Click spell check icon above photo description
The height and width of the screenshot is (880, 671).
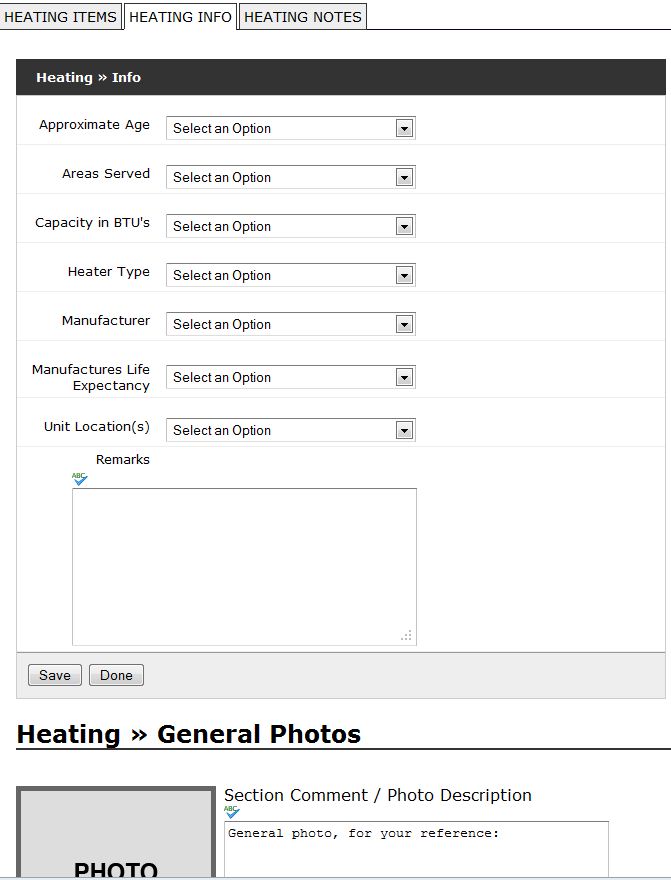pyautogui.click(x=232, y=812)
